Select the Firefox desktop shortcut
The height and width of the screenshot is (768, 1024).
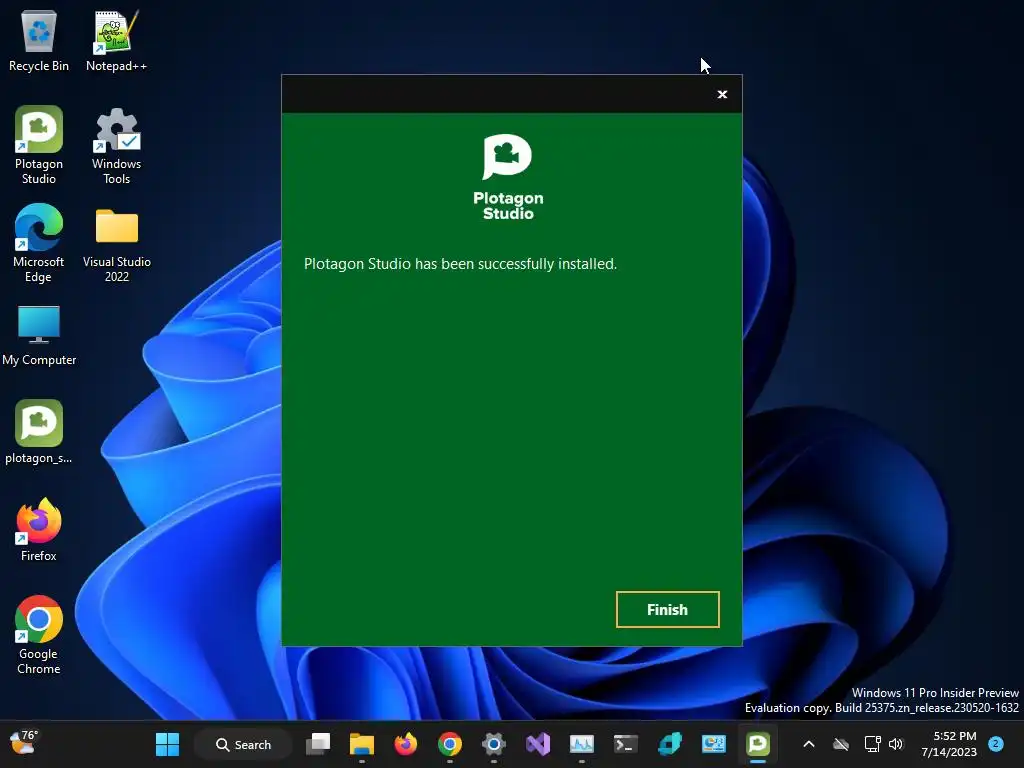coord(39,530)
